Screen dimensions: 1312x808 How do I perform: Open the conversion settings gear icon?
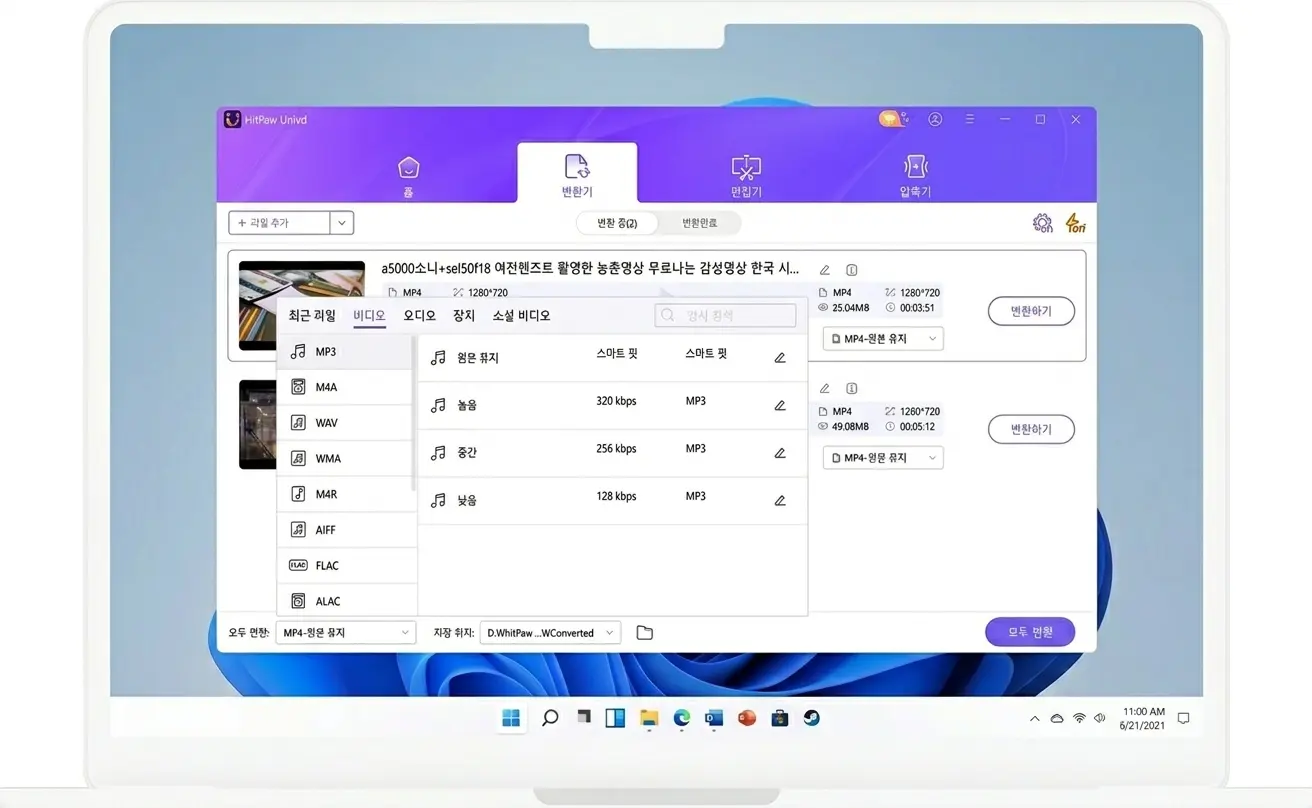pos(1042,223)
